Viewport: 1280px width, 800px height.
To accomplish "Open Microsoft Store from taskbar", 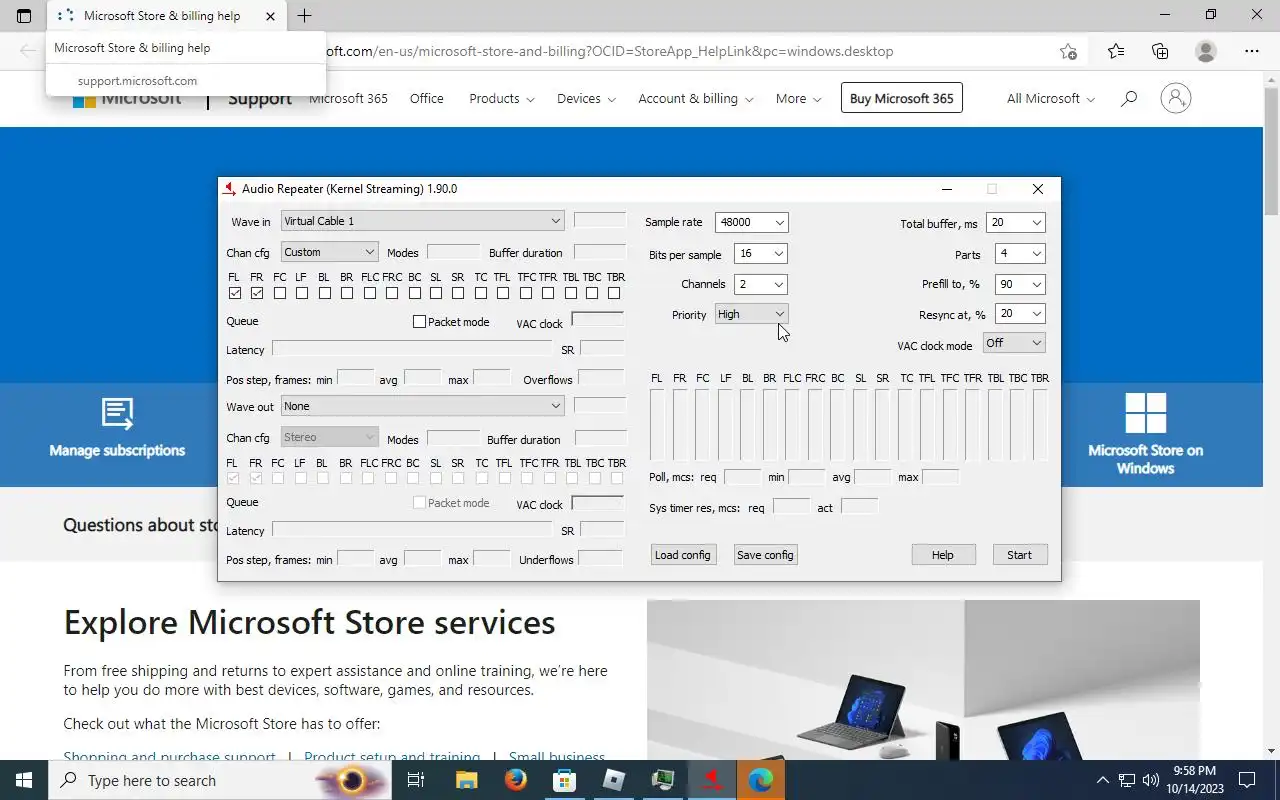I will [564, 780].
